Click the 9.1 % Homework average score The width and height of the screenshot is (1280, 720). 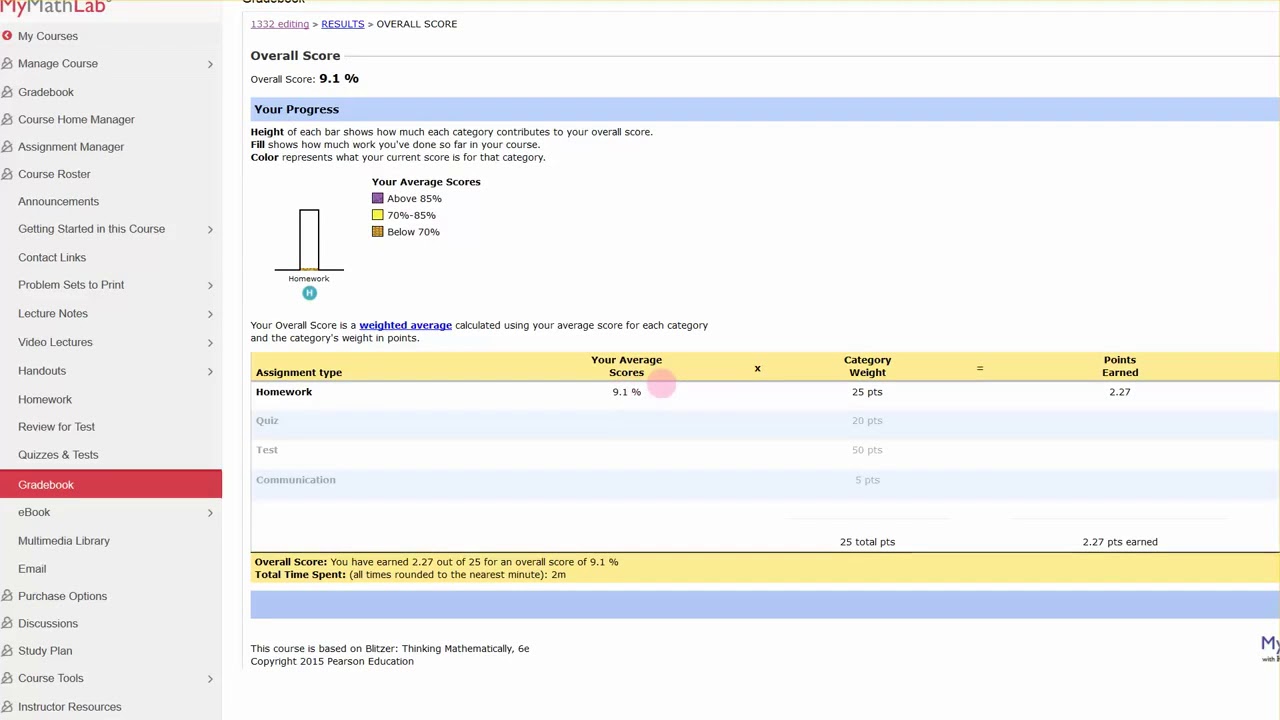click(627, 392)
